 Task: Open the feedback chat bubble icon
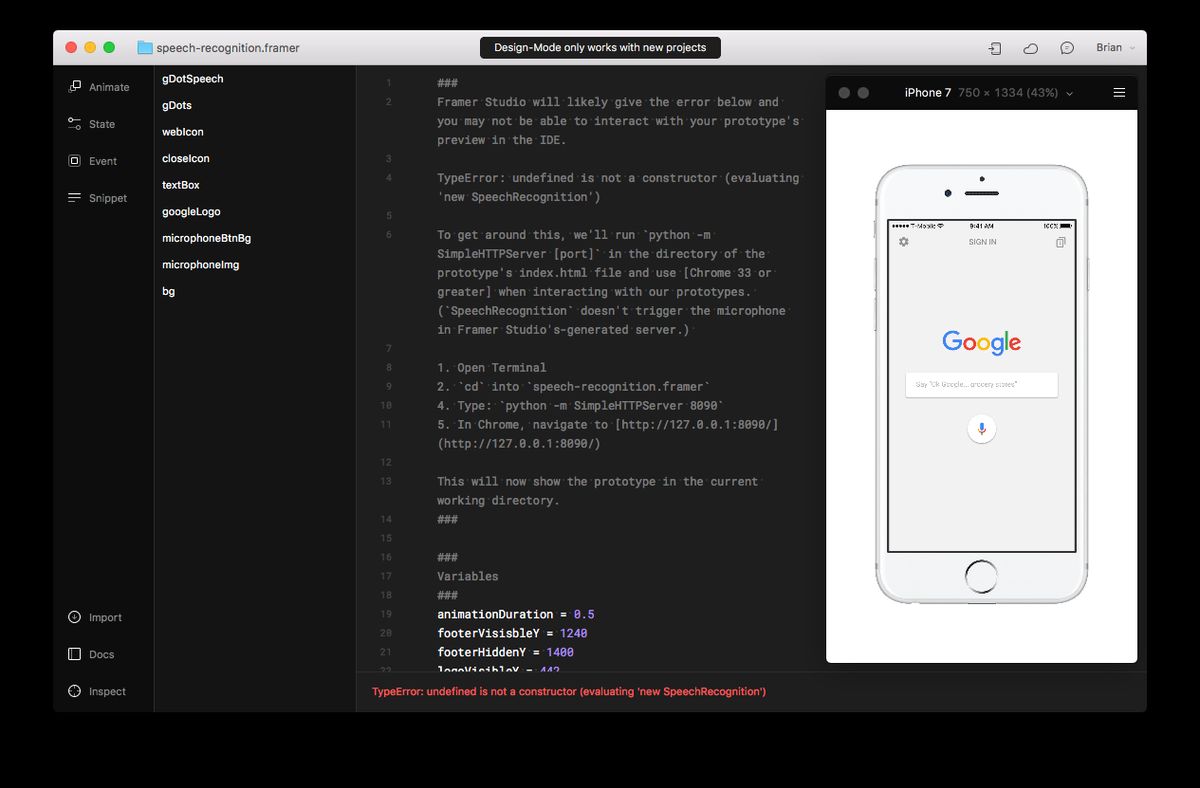(1066, 47)
